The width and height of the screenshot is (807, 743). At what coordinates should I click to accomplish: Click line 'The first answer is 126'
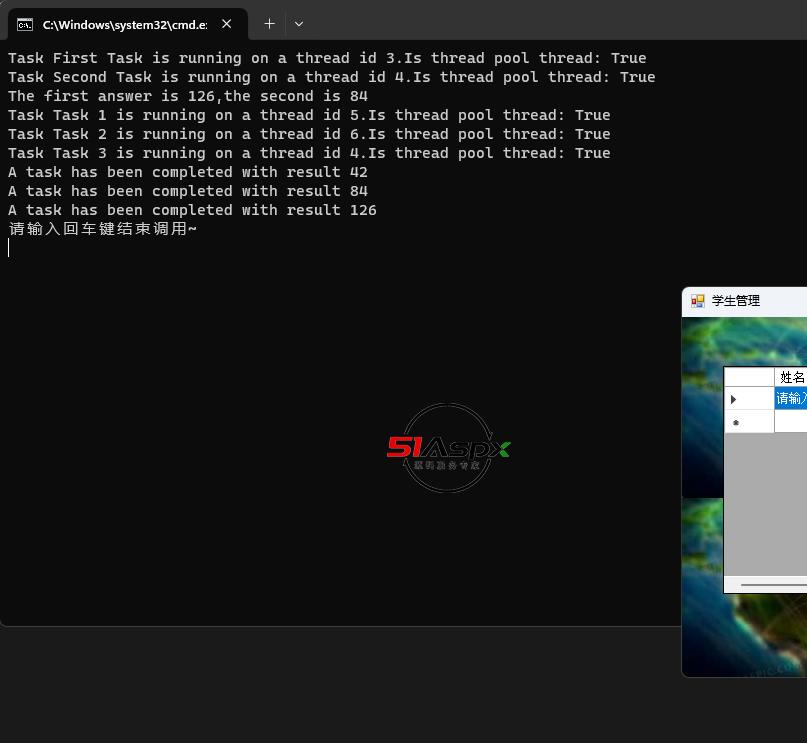188,96
